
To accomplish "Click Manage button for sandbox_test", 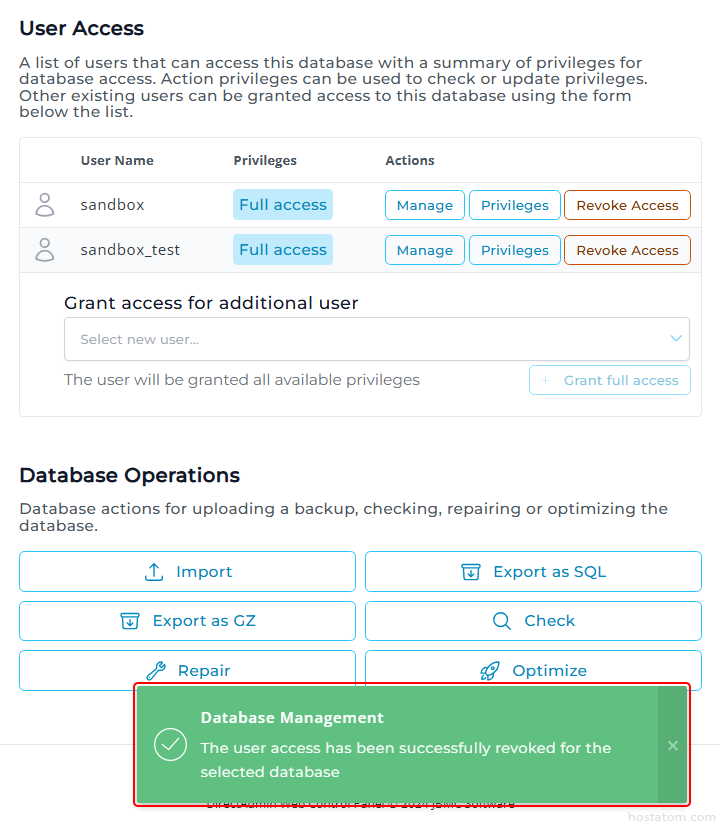I will click(x=424, y=250).
